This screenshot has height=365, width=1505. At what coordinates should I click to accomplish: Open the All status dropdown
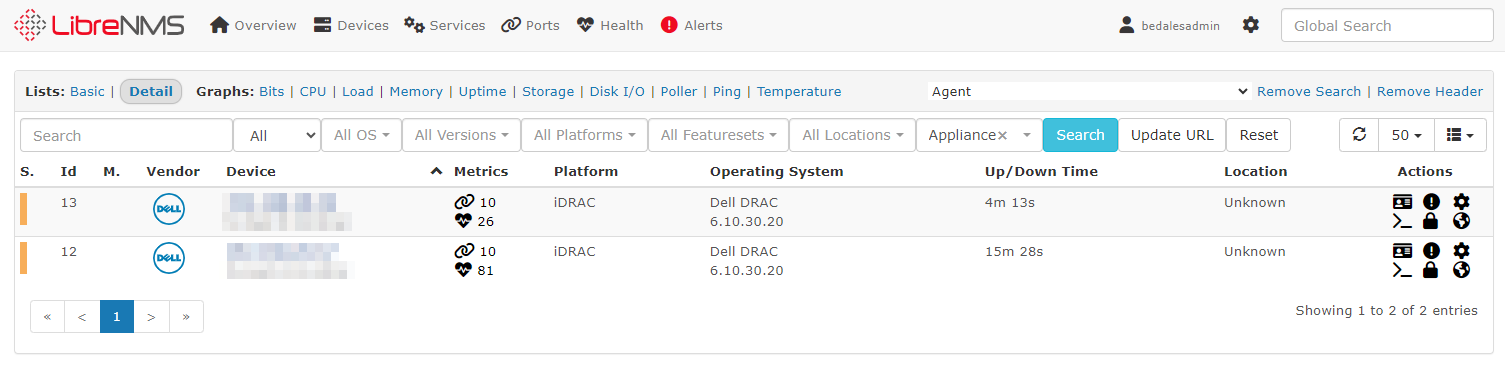(x=277, y=135)
